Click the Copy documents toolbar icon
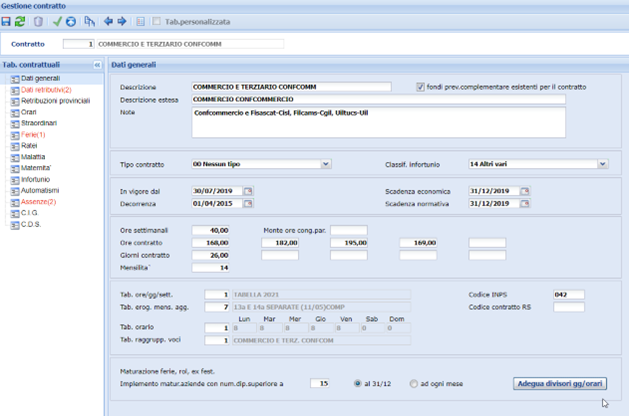The width and height of the screenshot is (629, 417). 89,22
